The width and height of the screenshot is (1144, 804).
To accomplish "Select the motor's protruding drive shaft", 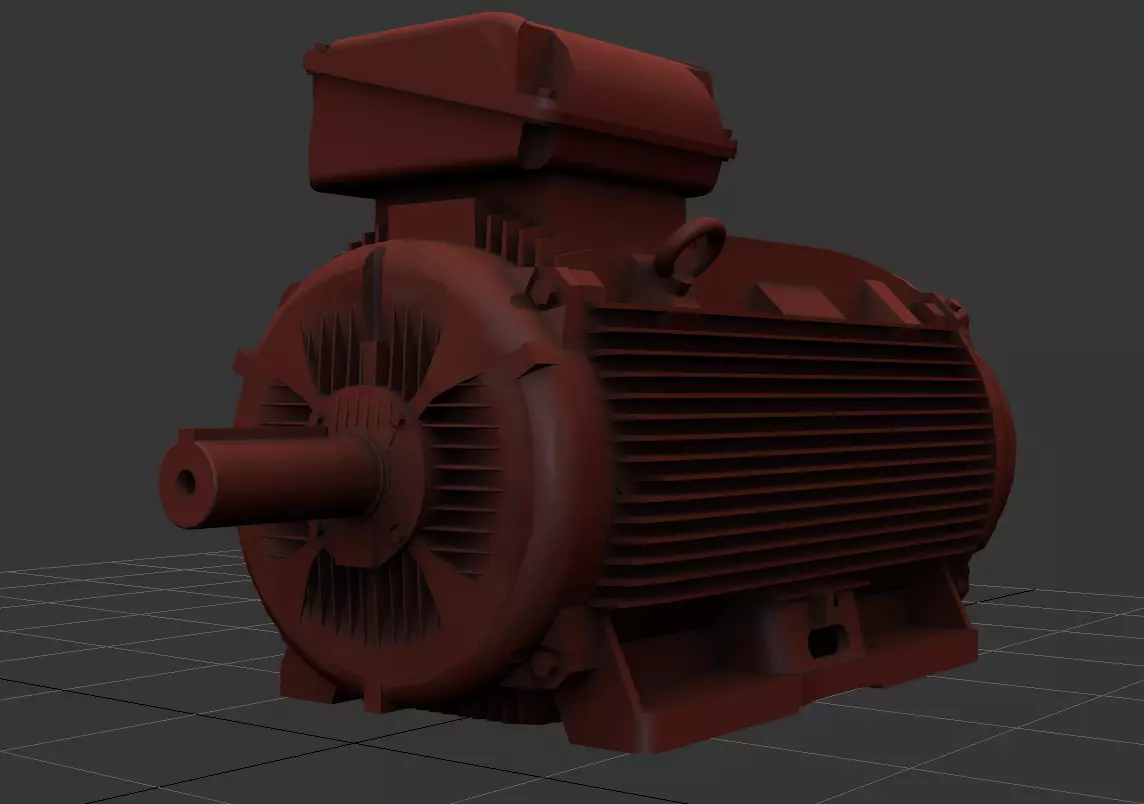I will coord(270,478).
